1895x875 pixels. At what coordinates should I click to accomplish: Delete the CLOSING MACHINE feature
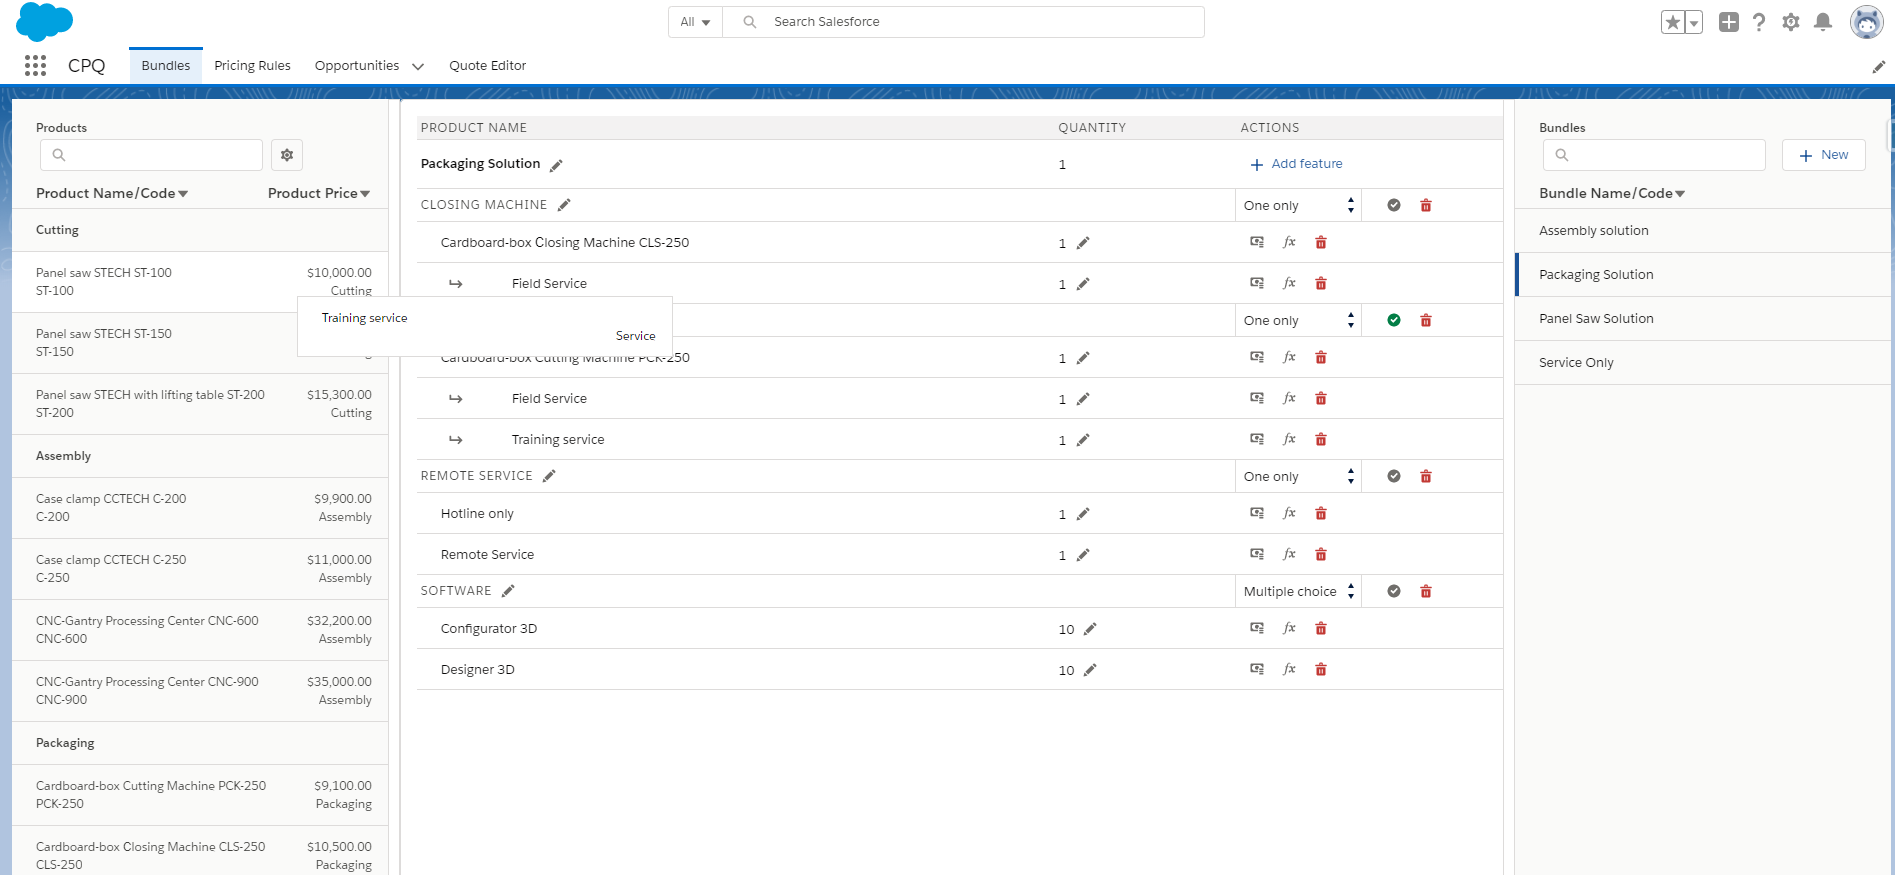tap(1426, 206)
